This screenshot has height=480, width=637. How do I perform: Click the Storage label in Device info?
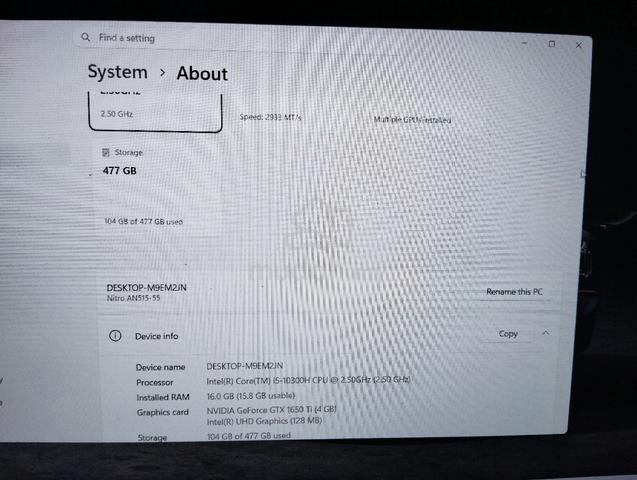click(152, 437)
